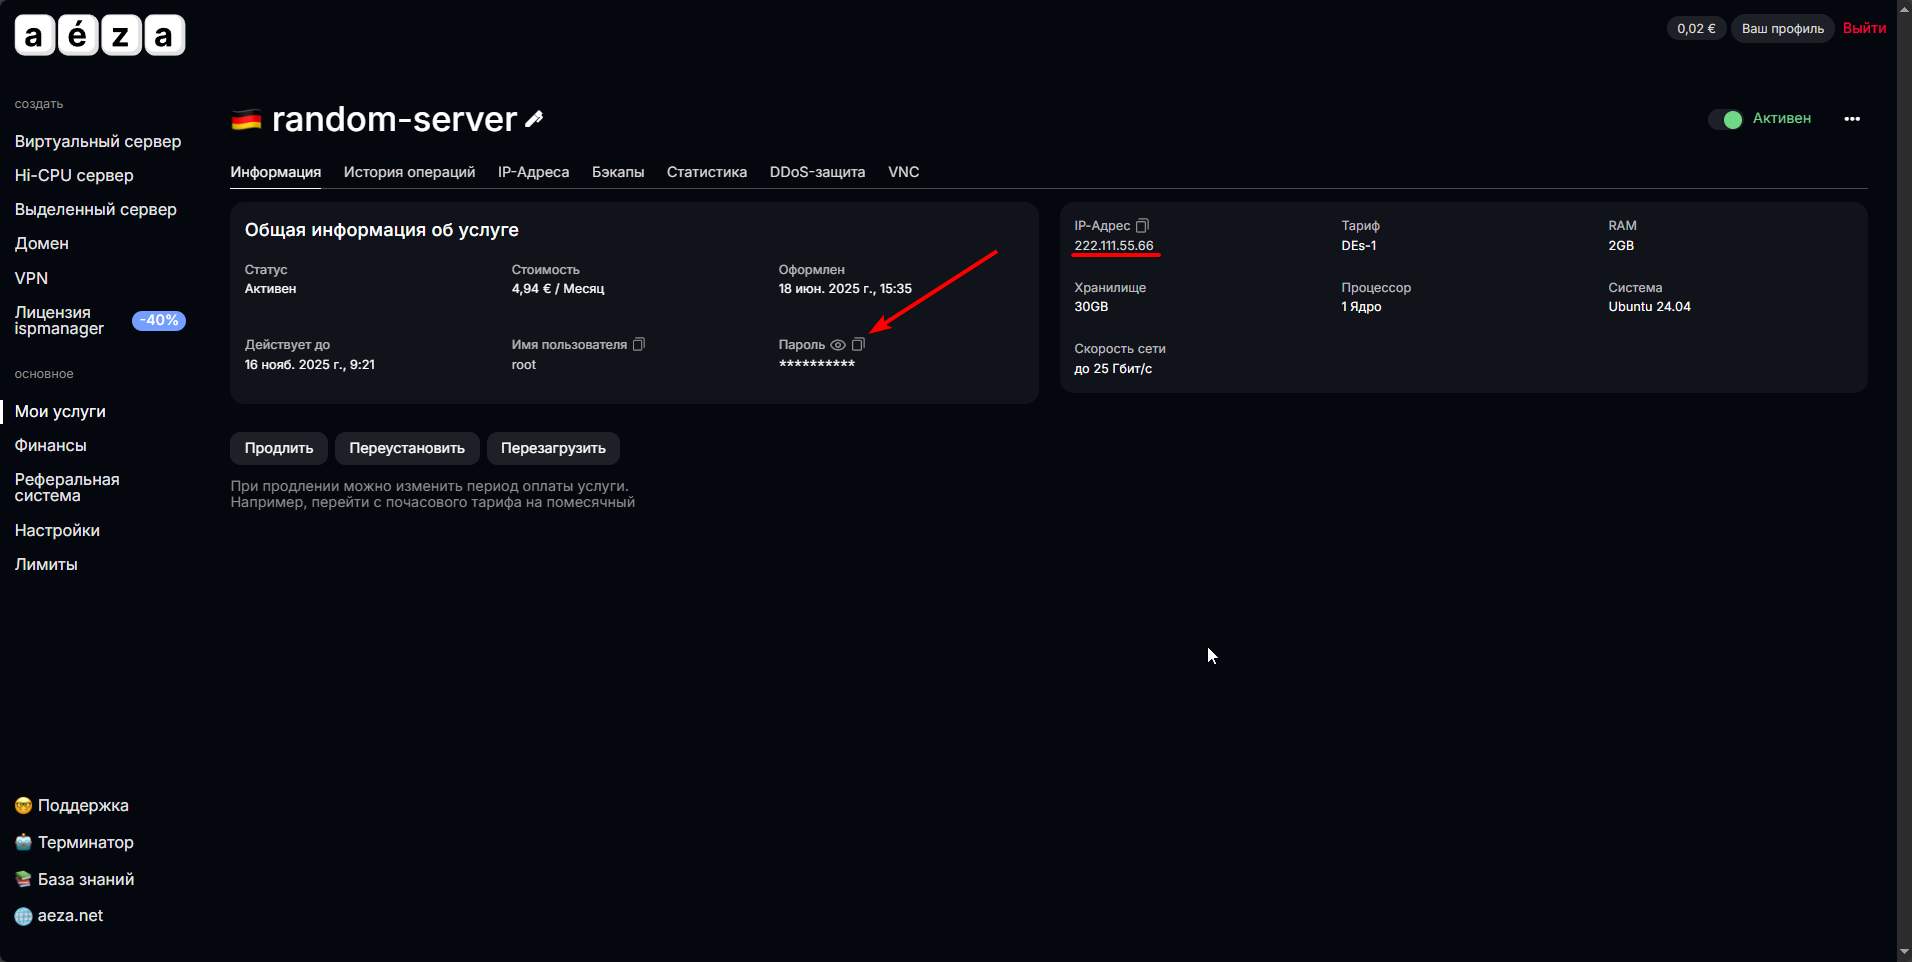Image resolution: width=1912 pixels, height=962 pixels.
Task: Open Терминатор from the sidebar
Action: pos(85,842)
